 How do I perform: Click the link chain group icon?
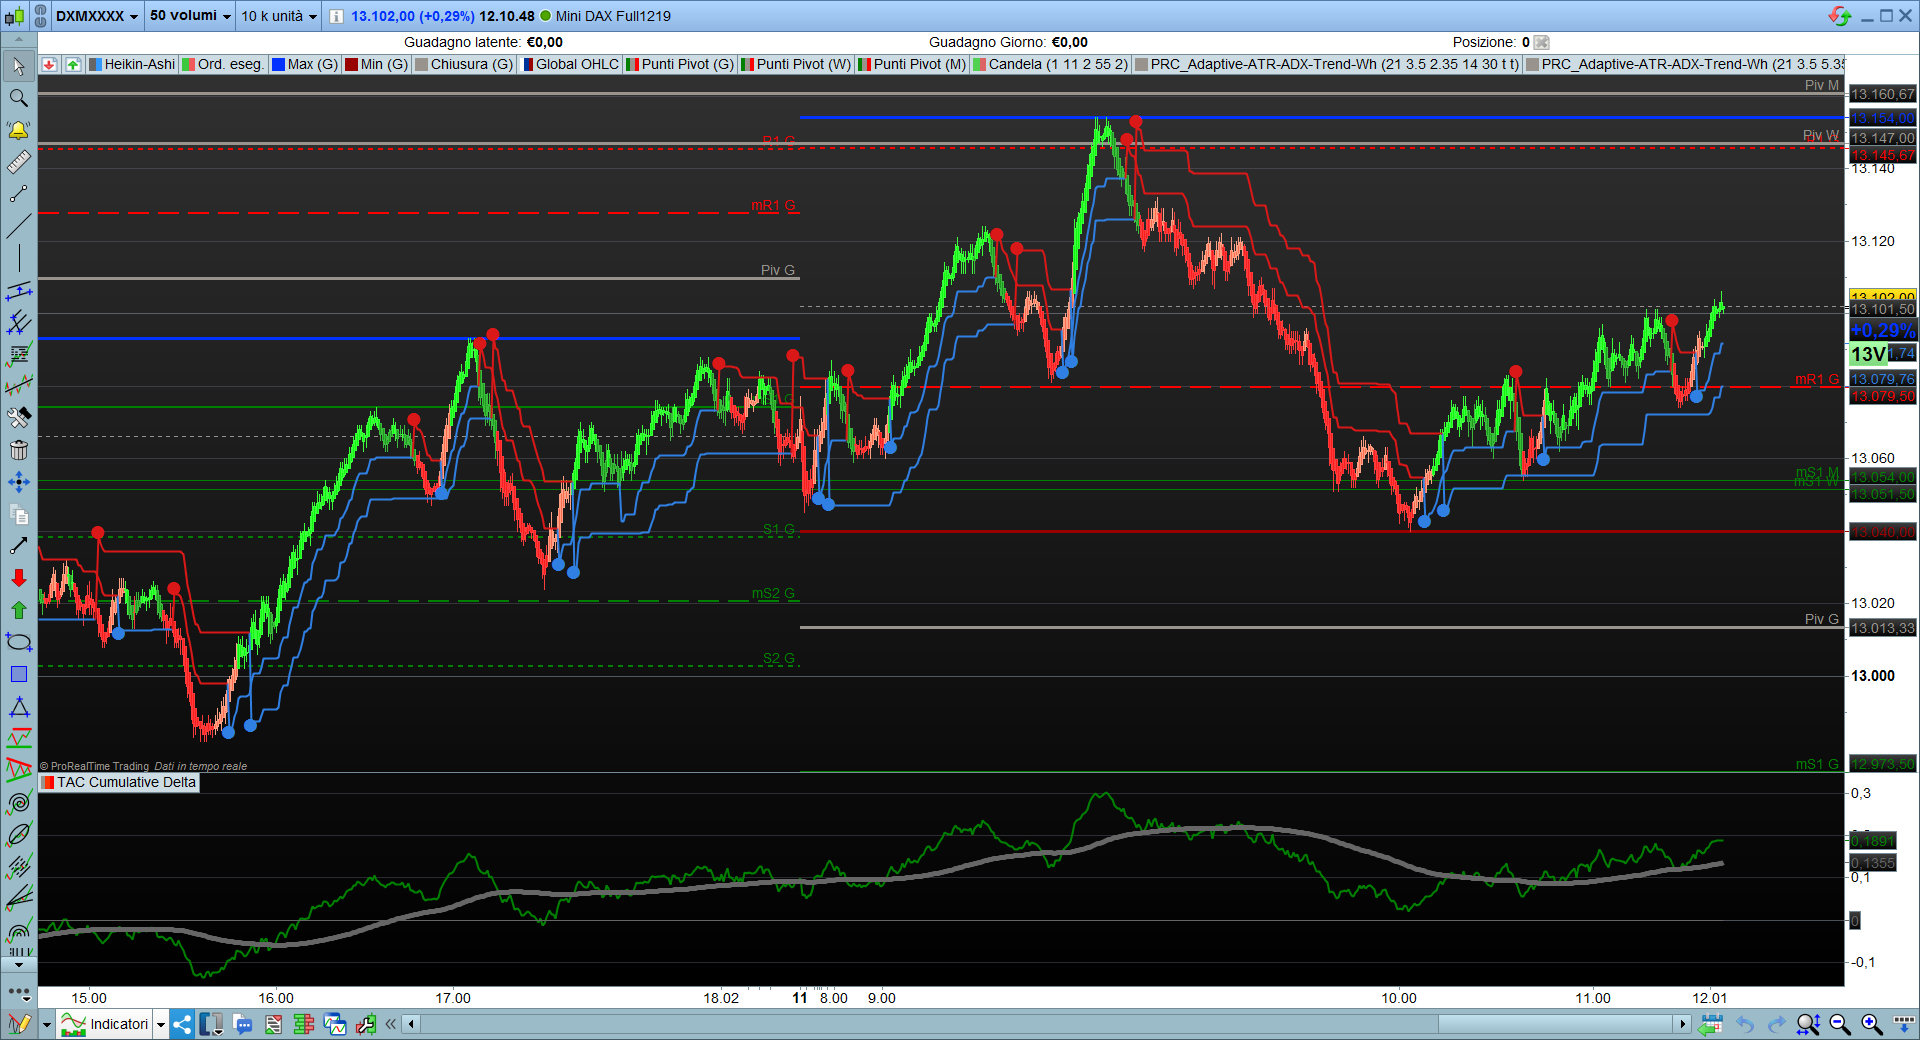(x=41, y=16)
